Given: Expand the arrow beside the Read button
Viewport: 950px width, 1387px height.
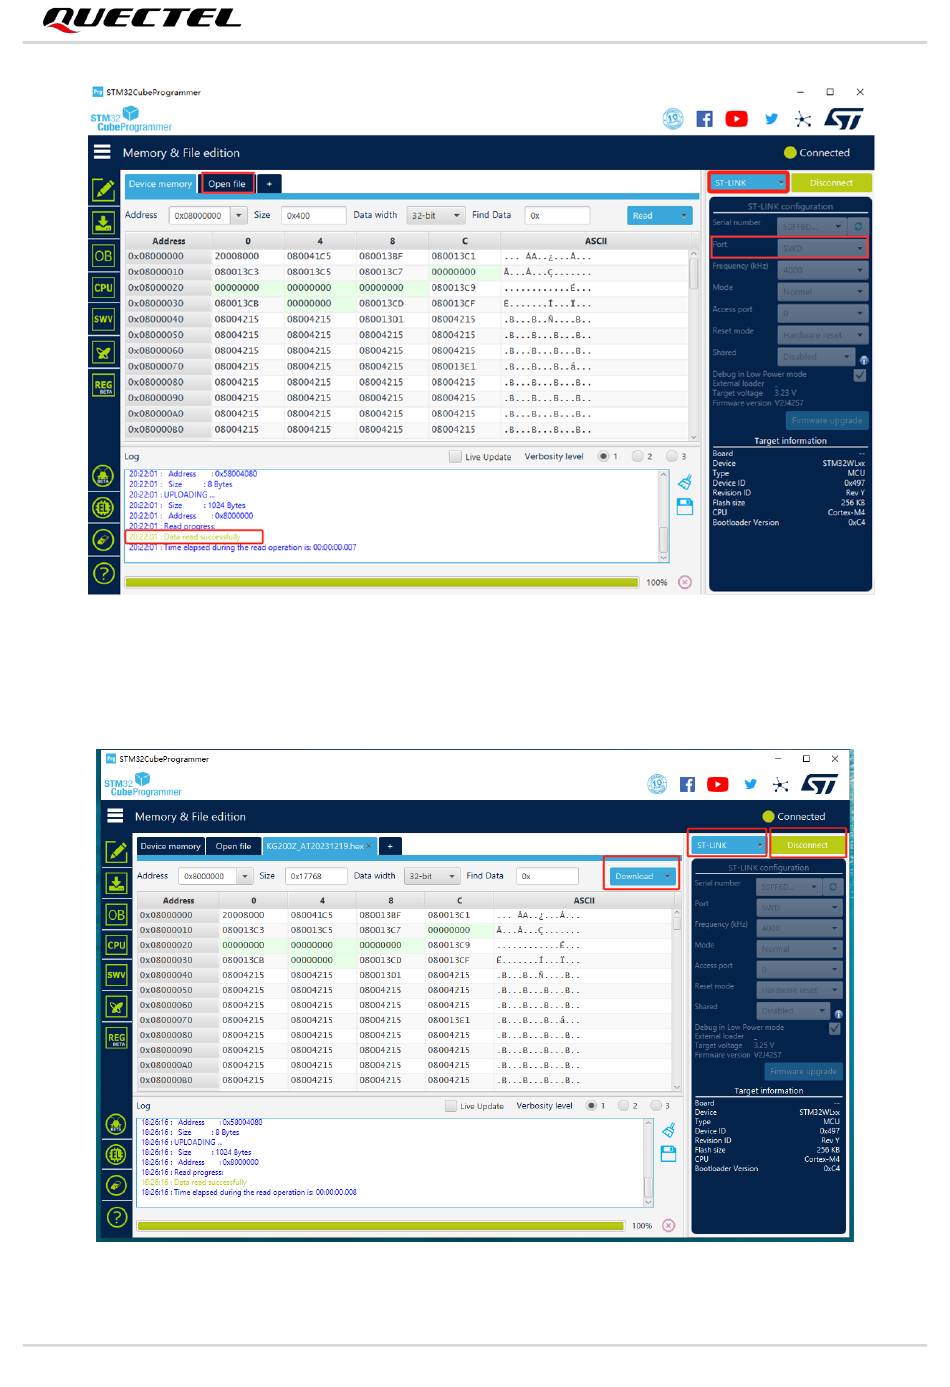Looking at the screenshot, I should click(684, 215).
